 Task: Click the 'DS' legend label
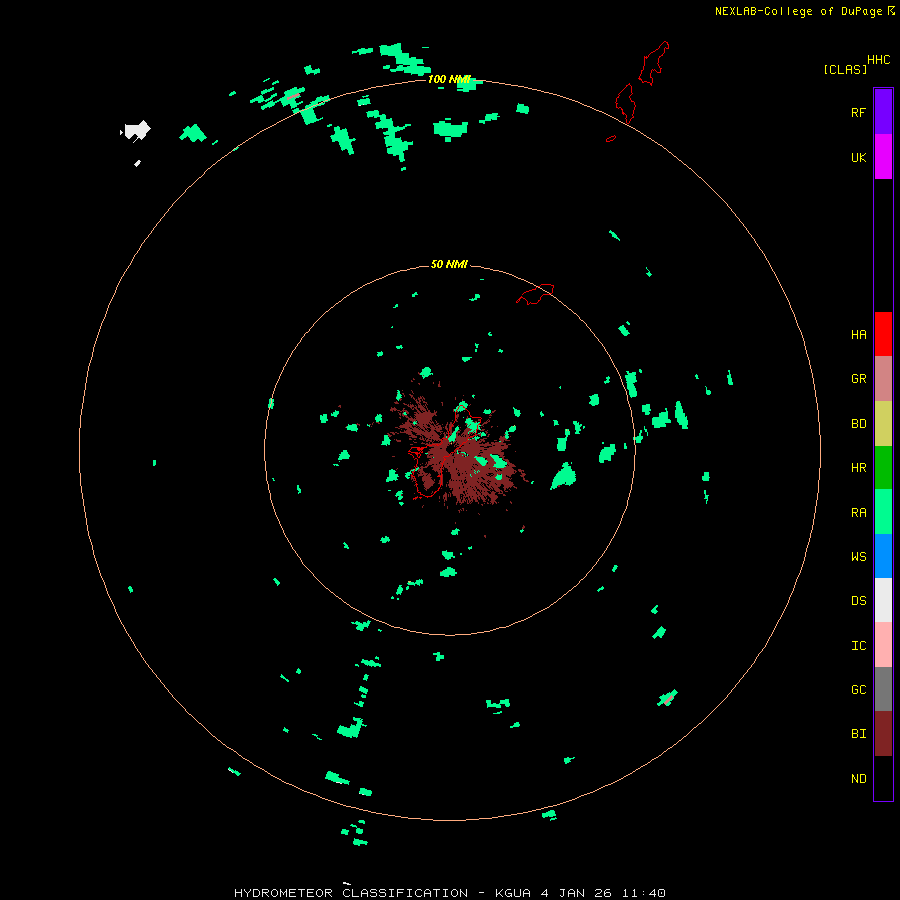858,601
